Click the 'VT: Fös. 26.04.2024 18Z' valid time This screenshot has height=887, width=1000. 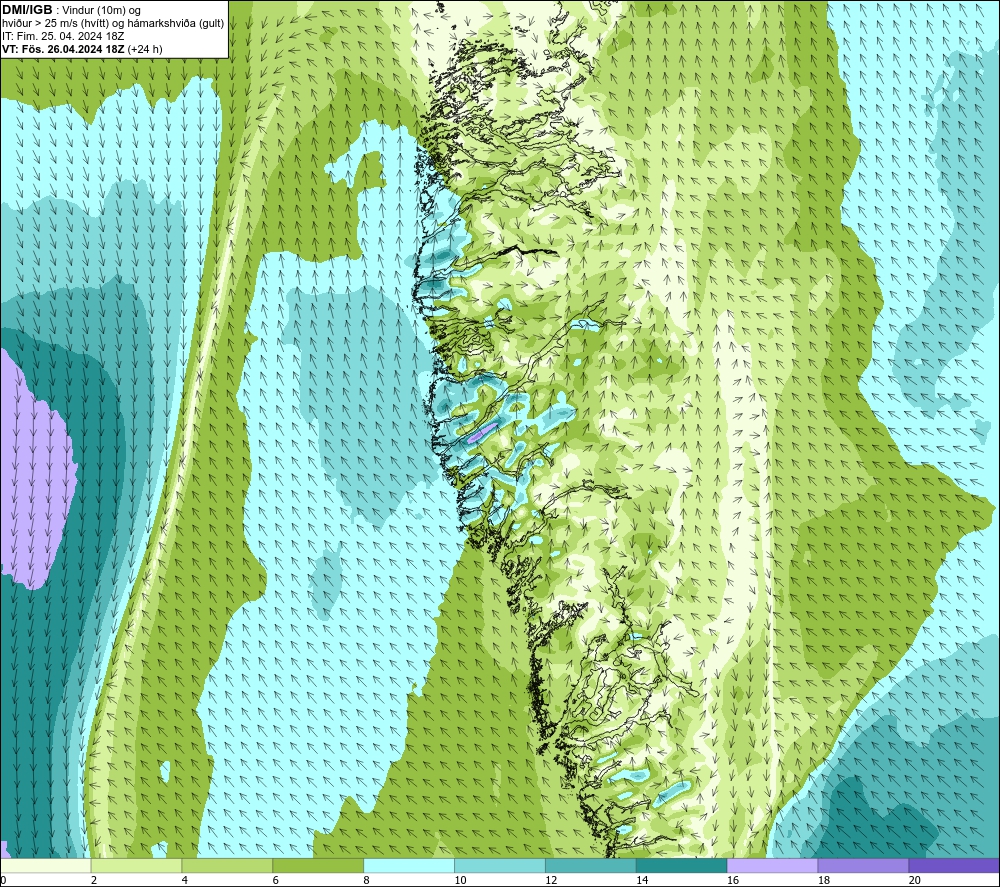point(63,49)
